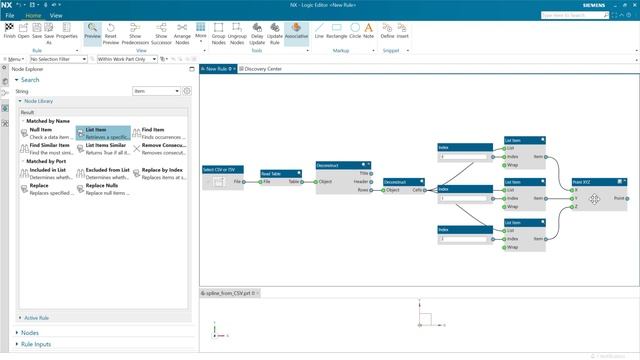
Task: Select Remove Consecutive node in results
Action: (x=160, y=149)
